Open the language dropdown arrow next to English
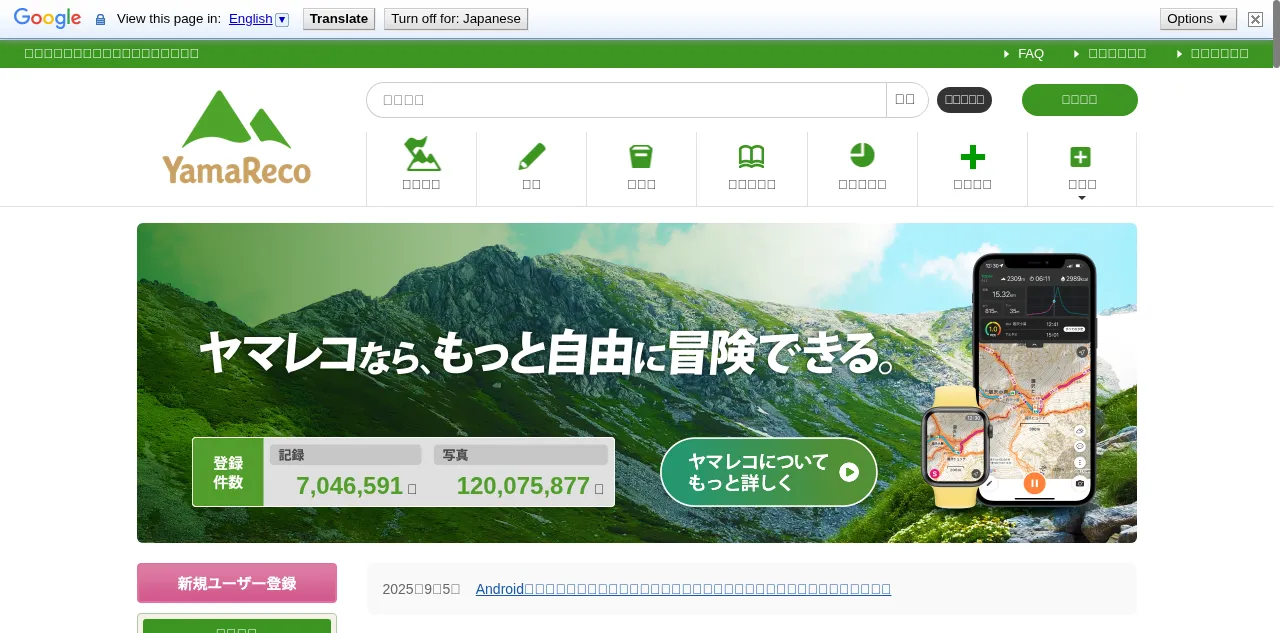 coord(282,19)
